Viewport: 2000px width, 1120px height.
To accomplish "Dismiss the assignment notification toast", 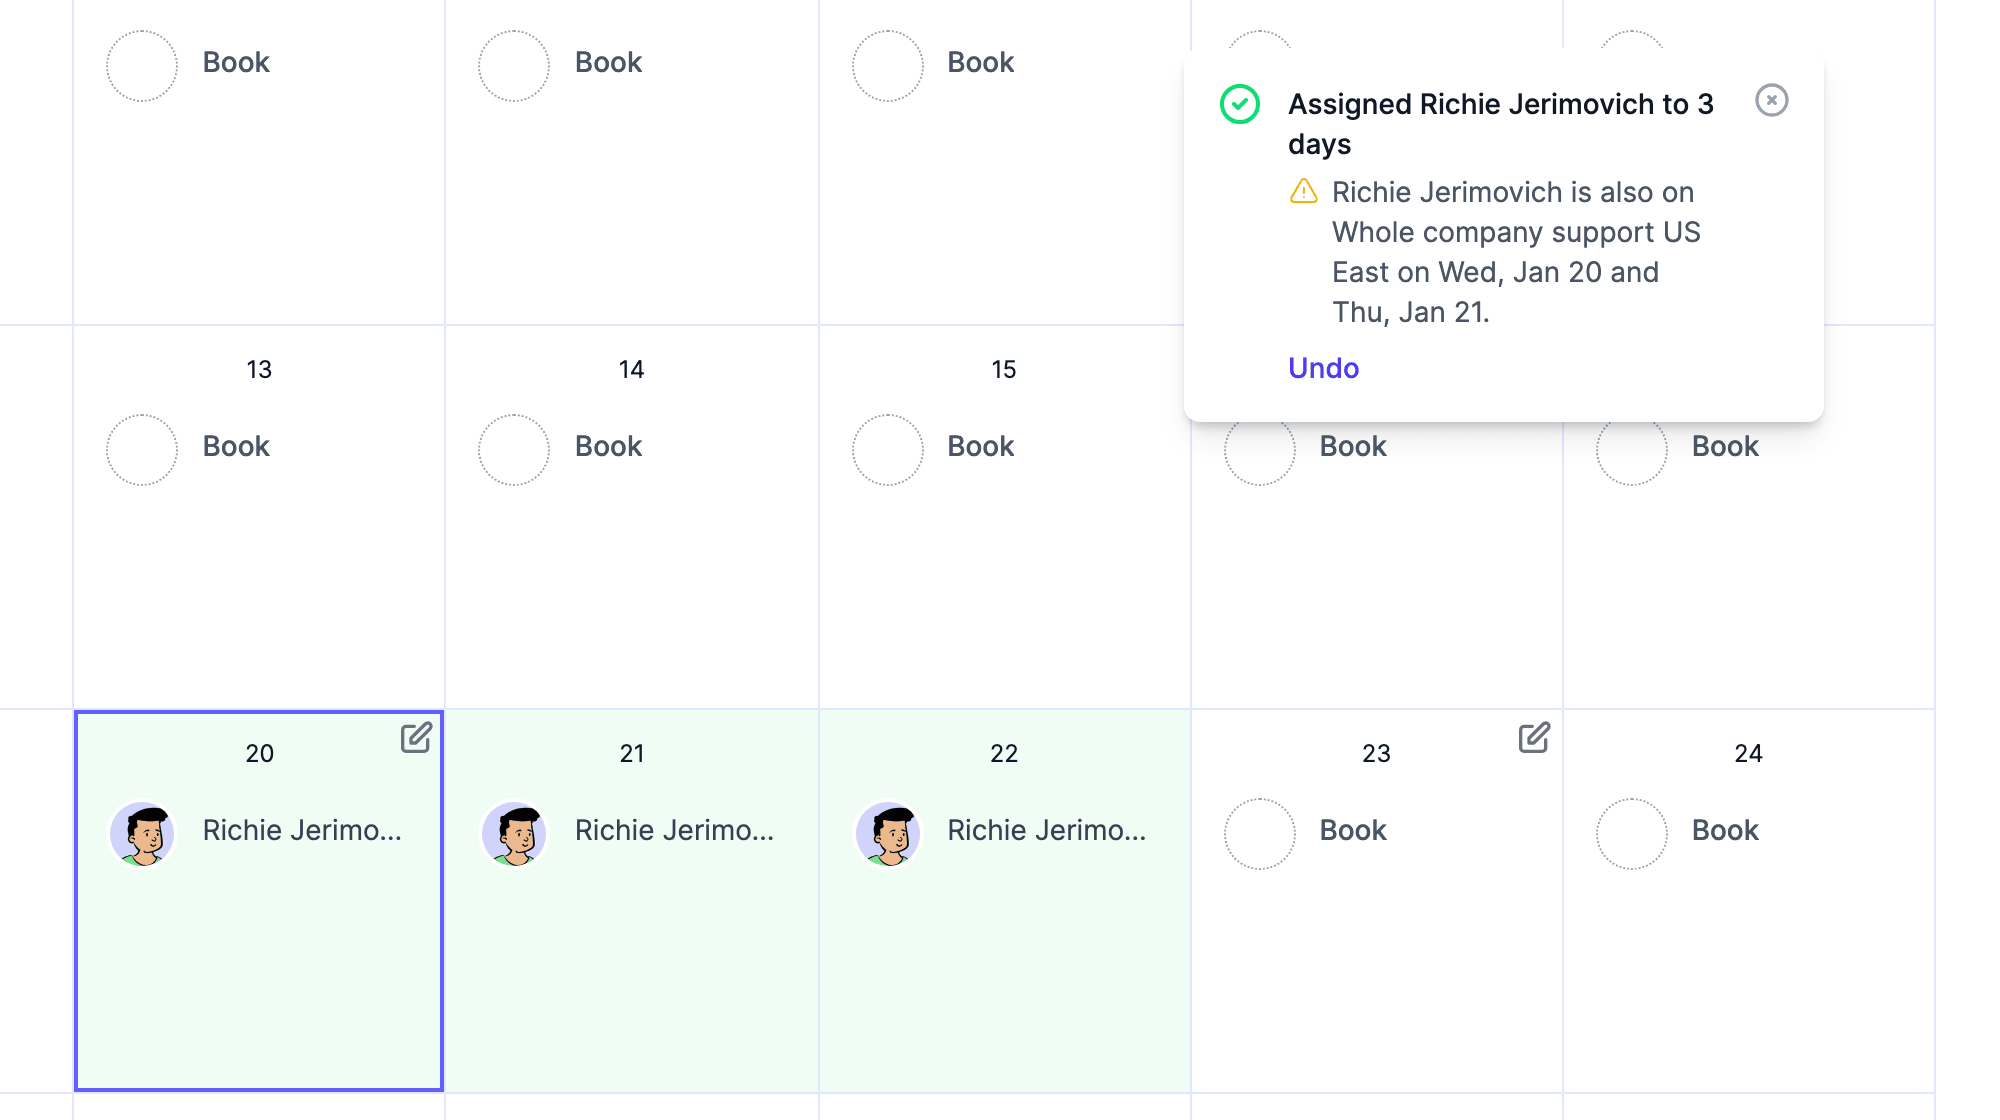I will point(1771,100).
